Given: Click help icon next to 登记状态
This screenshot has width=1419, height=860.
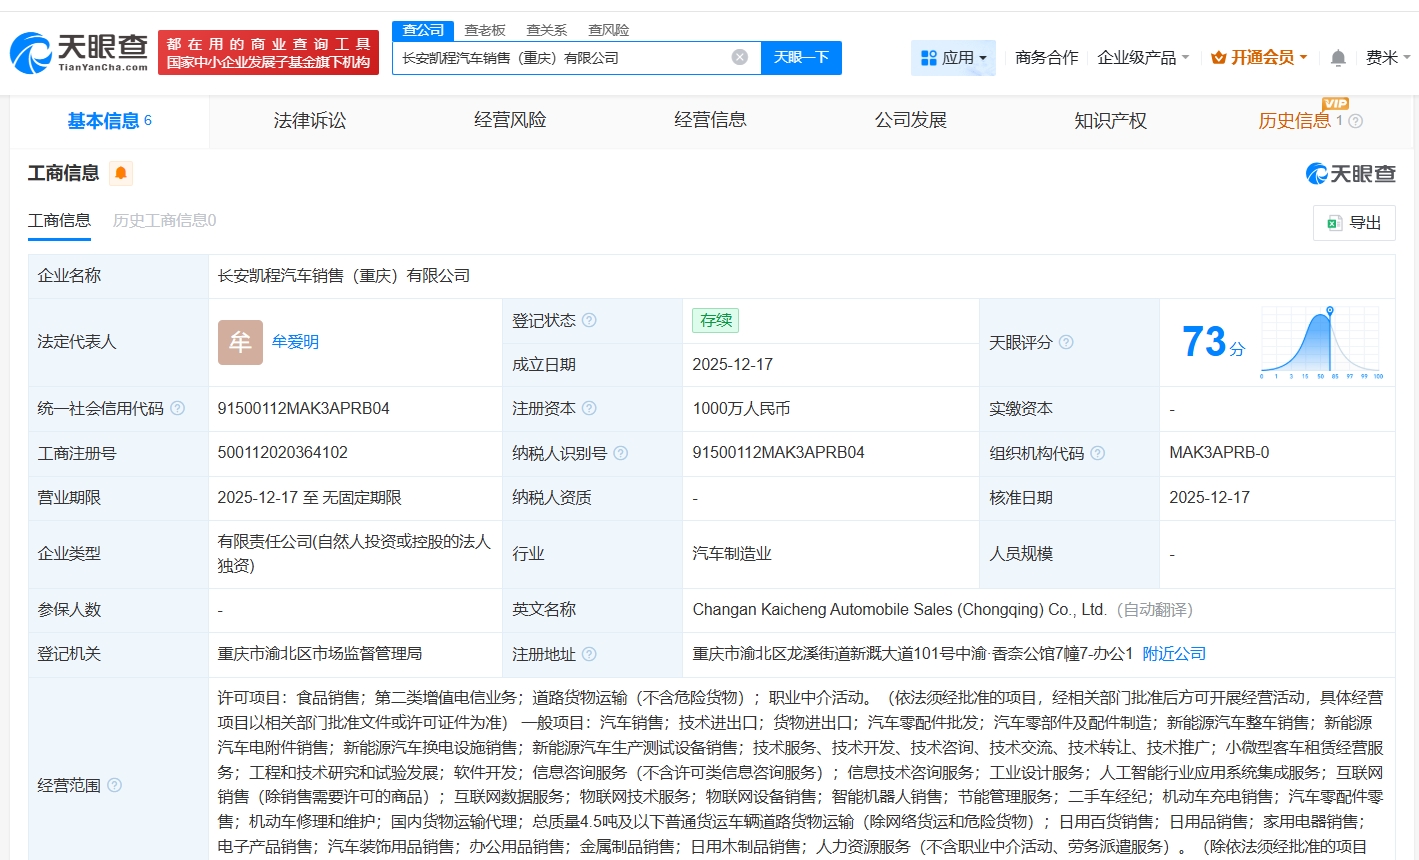Looking at the screenshot, I should click(589, 320).
